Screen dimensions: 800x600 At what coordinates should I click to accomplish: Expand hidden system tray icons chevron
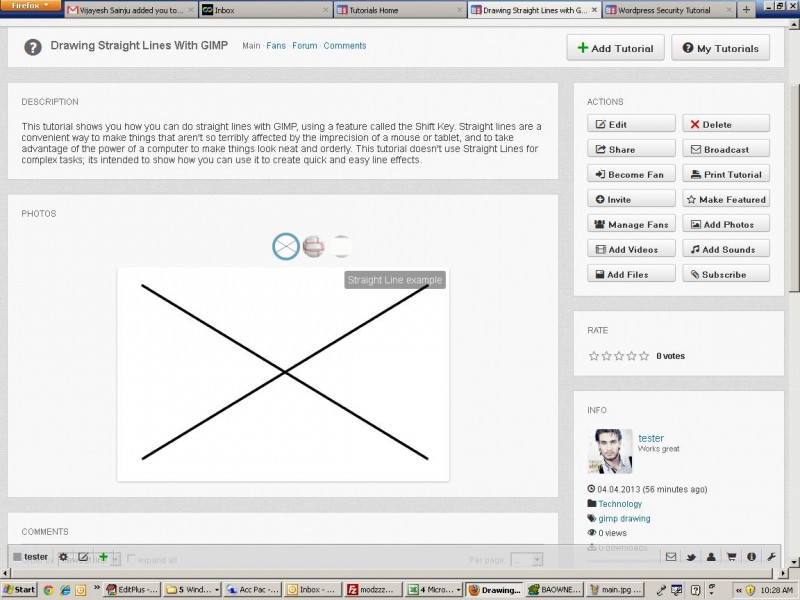738,590
